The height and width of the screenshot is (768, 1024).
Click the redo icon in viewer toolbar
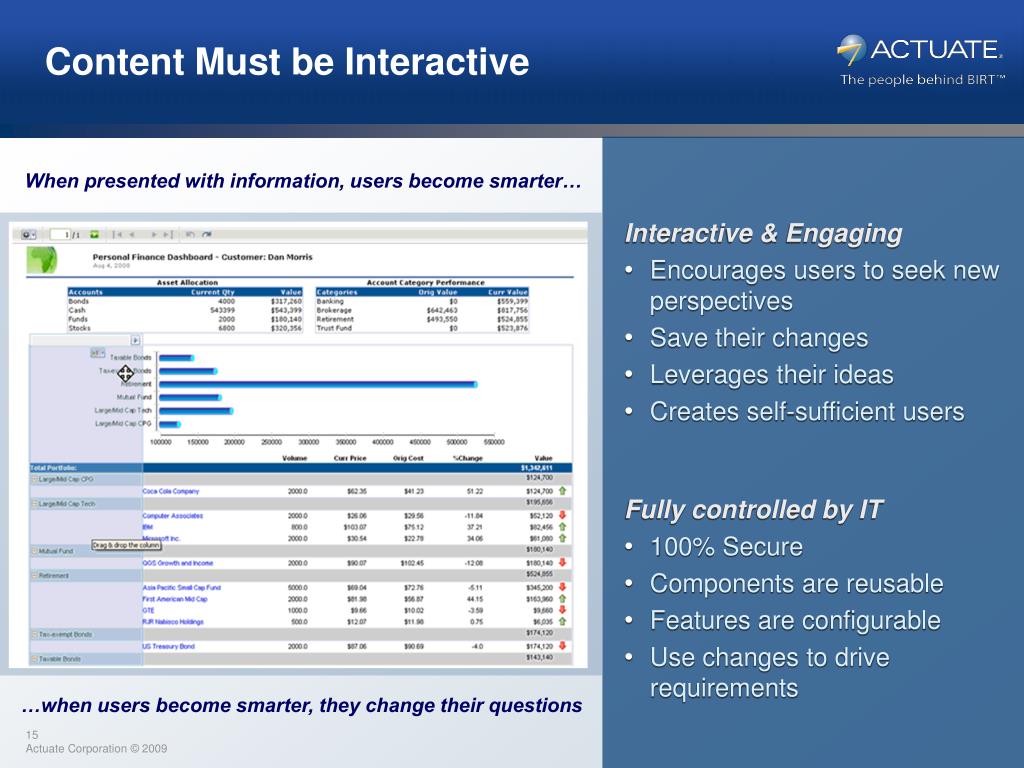pyautogui.click(x=206, y=234)
